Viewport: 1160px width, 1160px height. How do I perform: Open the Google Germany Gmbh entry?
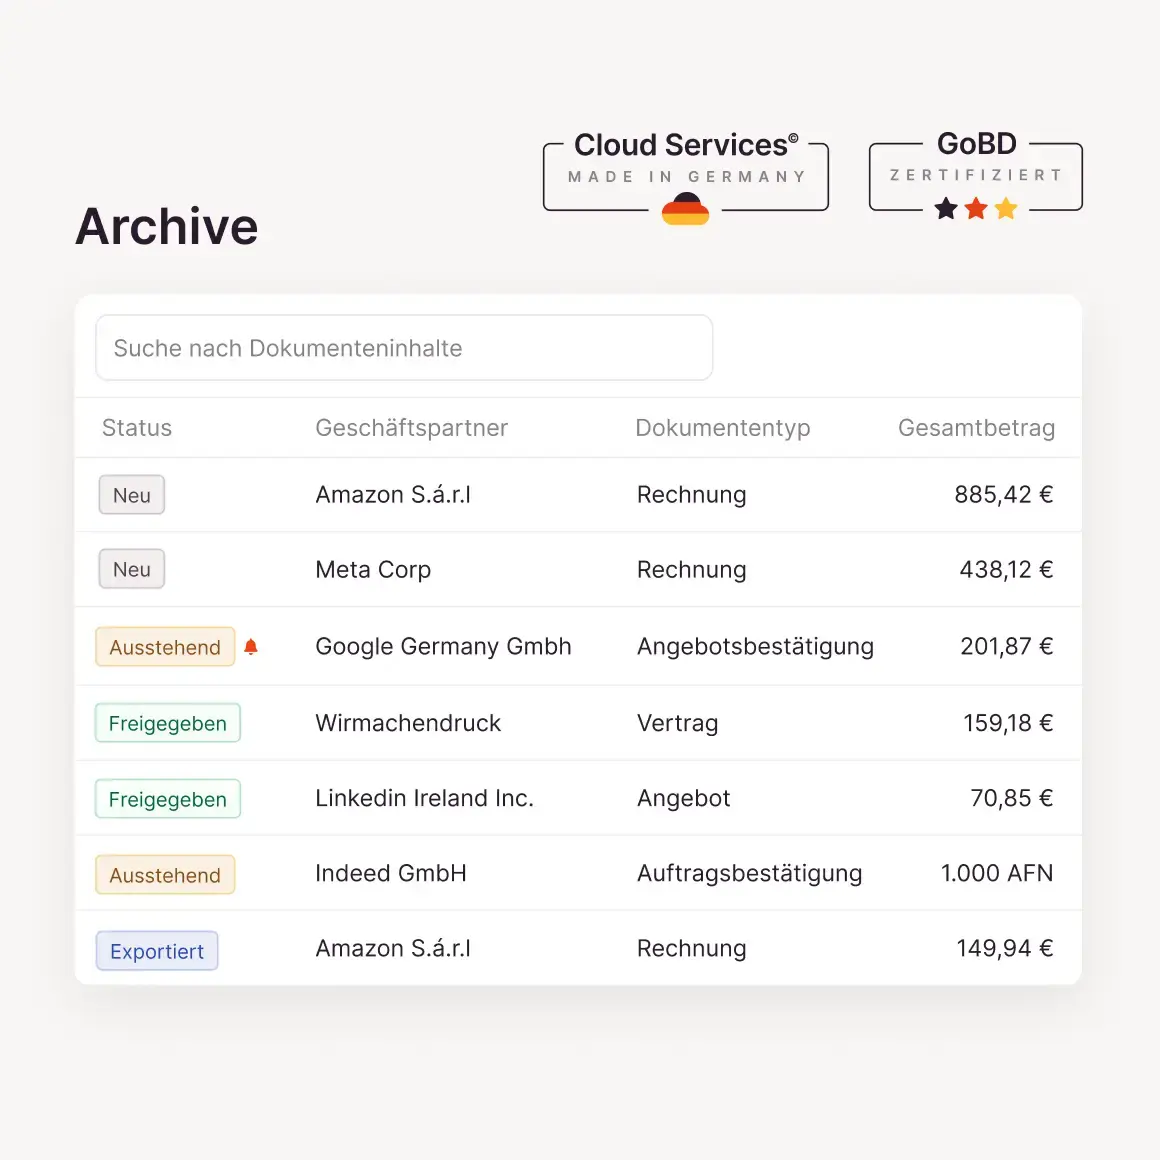coord(443,647)
